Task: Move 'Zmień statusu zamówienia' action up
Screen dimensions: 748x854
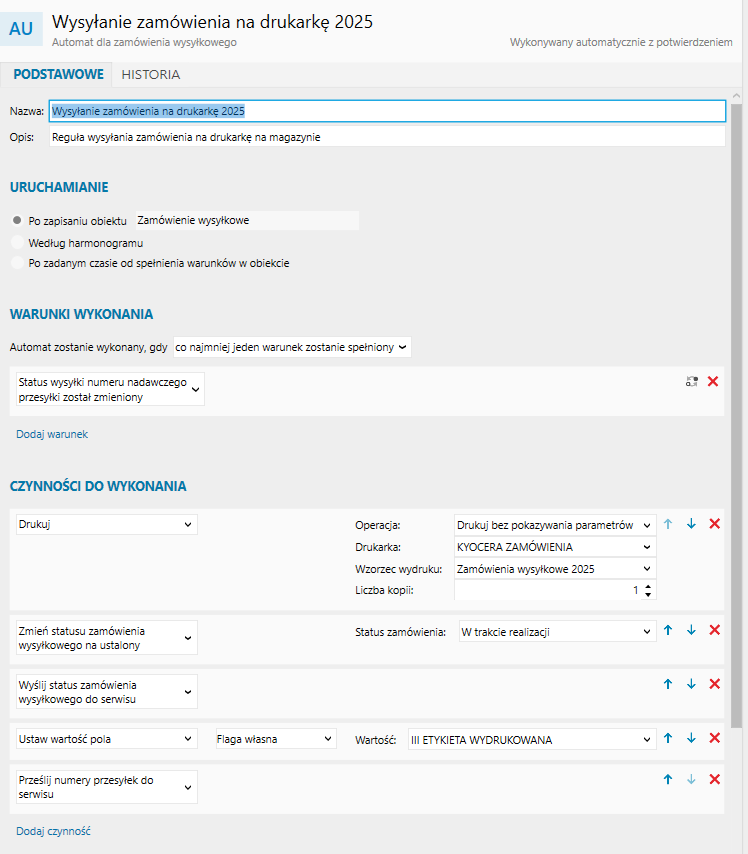Action: coord(668,630)
